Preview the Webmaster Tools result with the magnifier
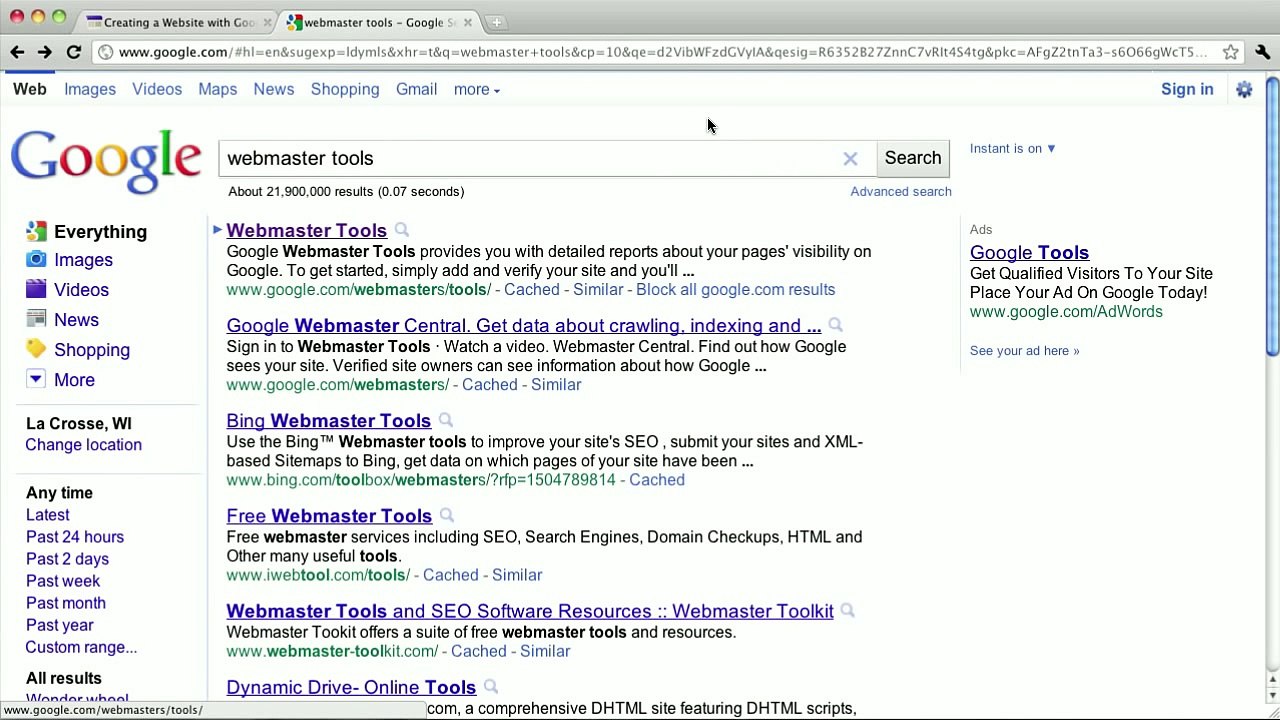The width and height of the screenshot is (1280, 720). pyautogui.click(x=401, y=231)
